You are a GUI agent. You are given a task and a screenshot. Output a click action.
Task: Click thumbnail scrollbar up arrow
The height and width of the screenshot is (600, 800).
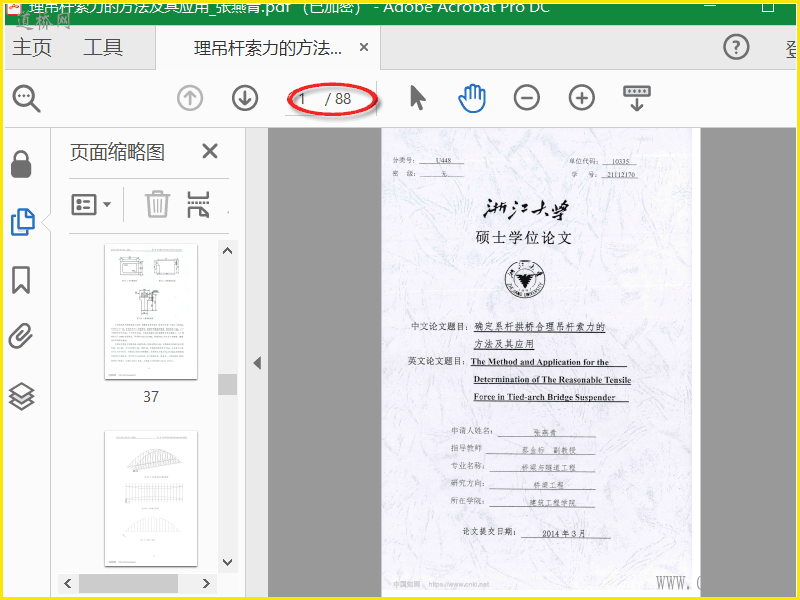[228, 251]
